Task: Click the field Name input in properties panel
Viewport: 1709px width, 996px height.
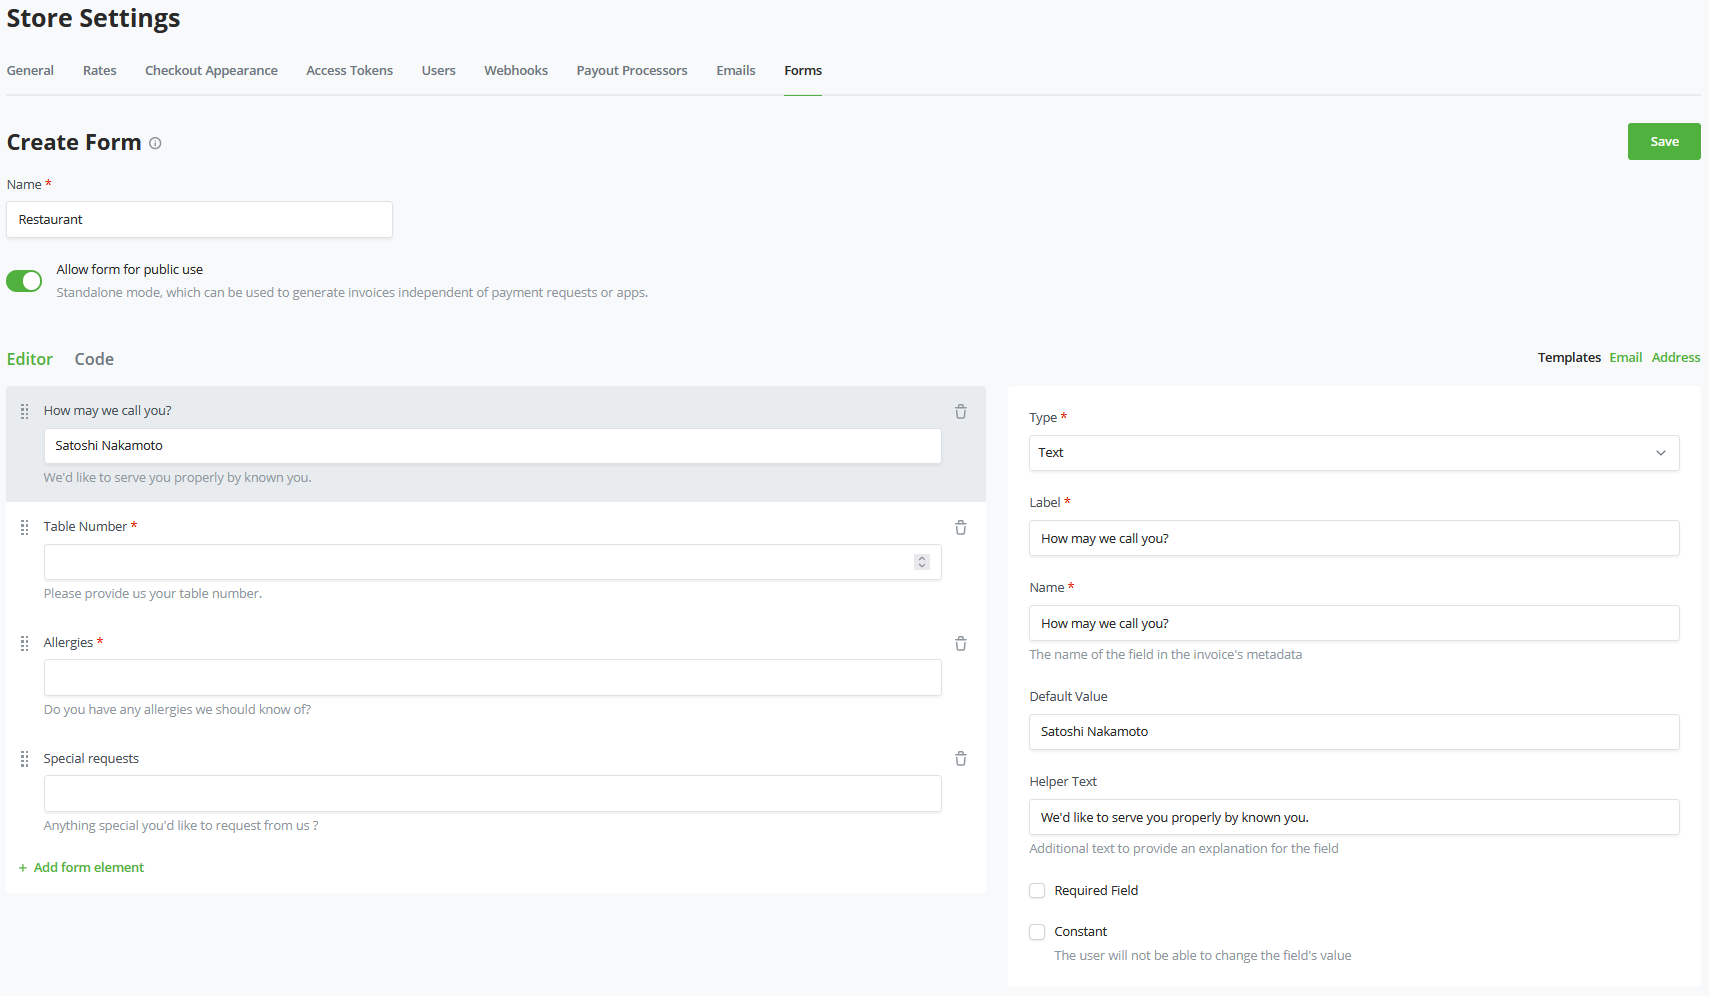Action: (1354, 623)
